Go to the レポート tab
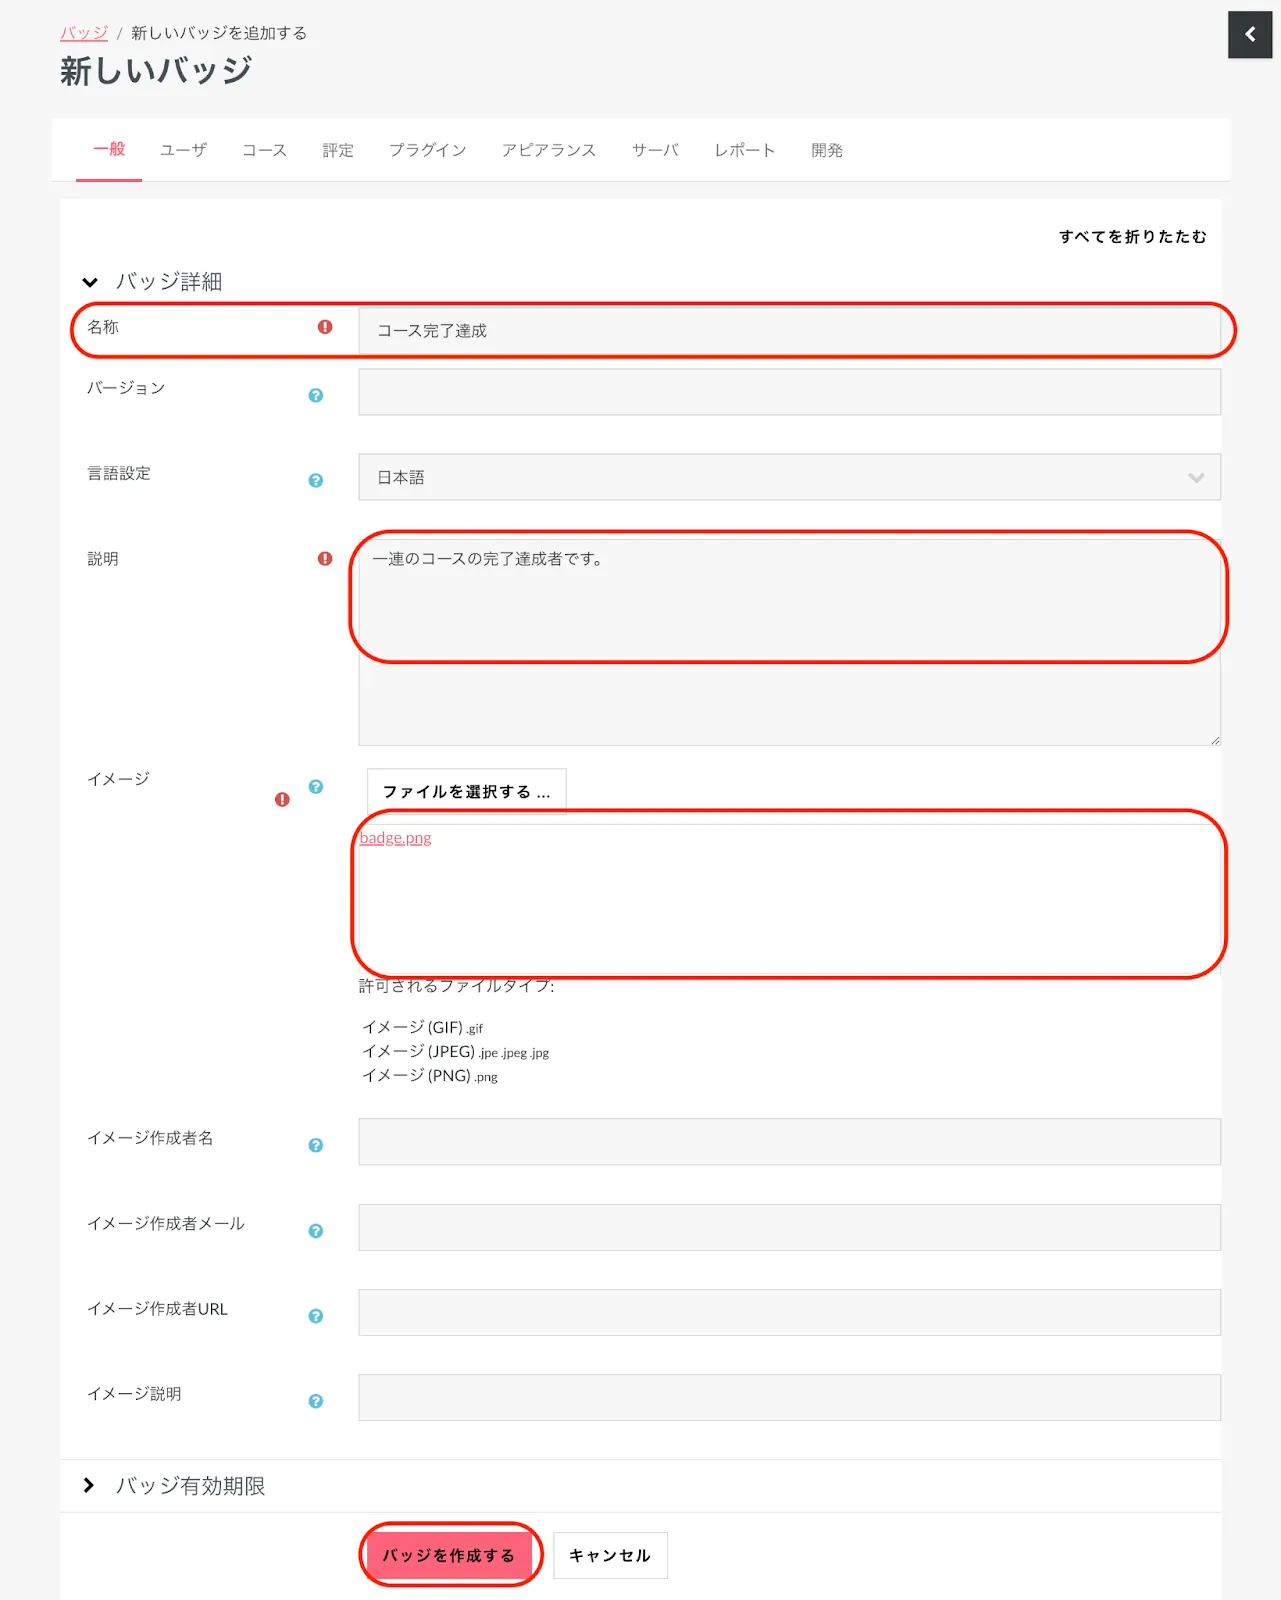The image size is (1281, 1600). click(x=744, y=150)
